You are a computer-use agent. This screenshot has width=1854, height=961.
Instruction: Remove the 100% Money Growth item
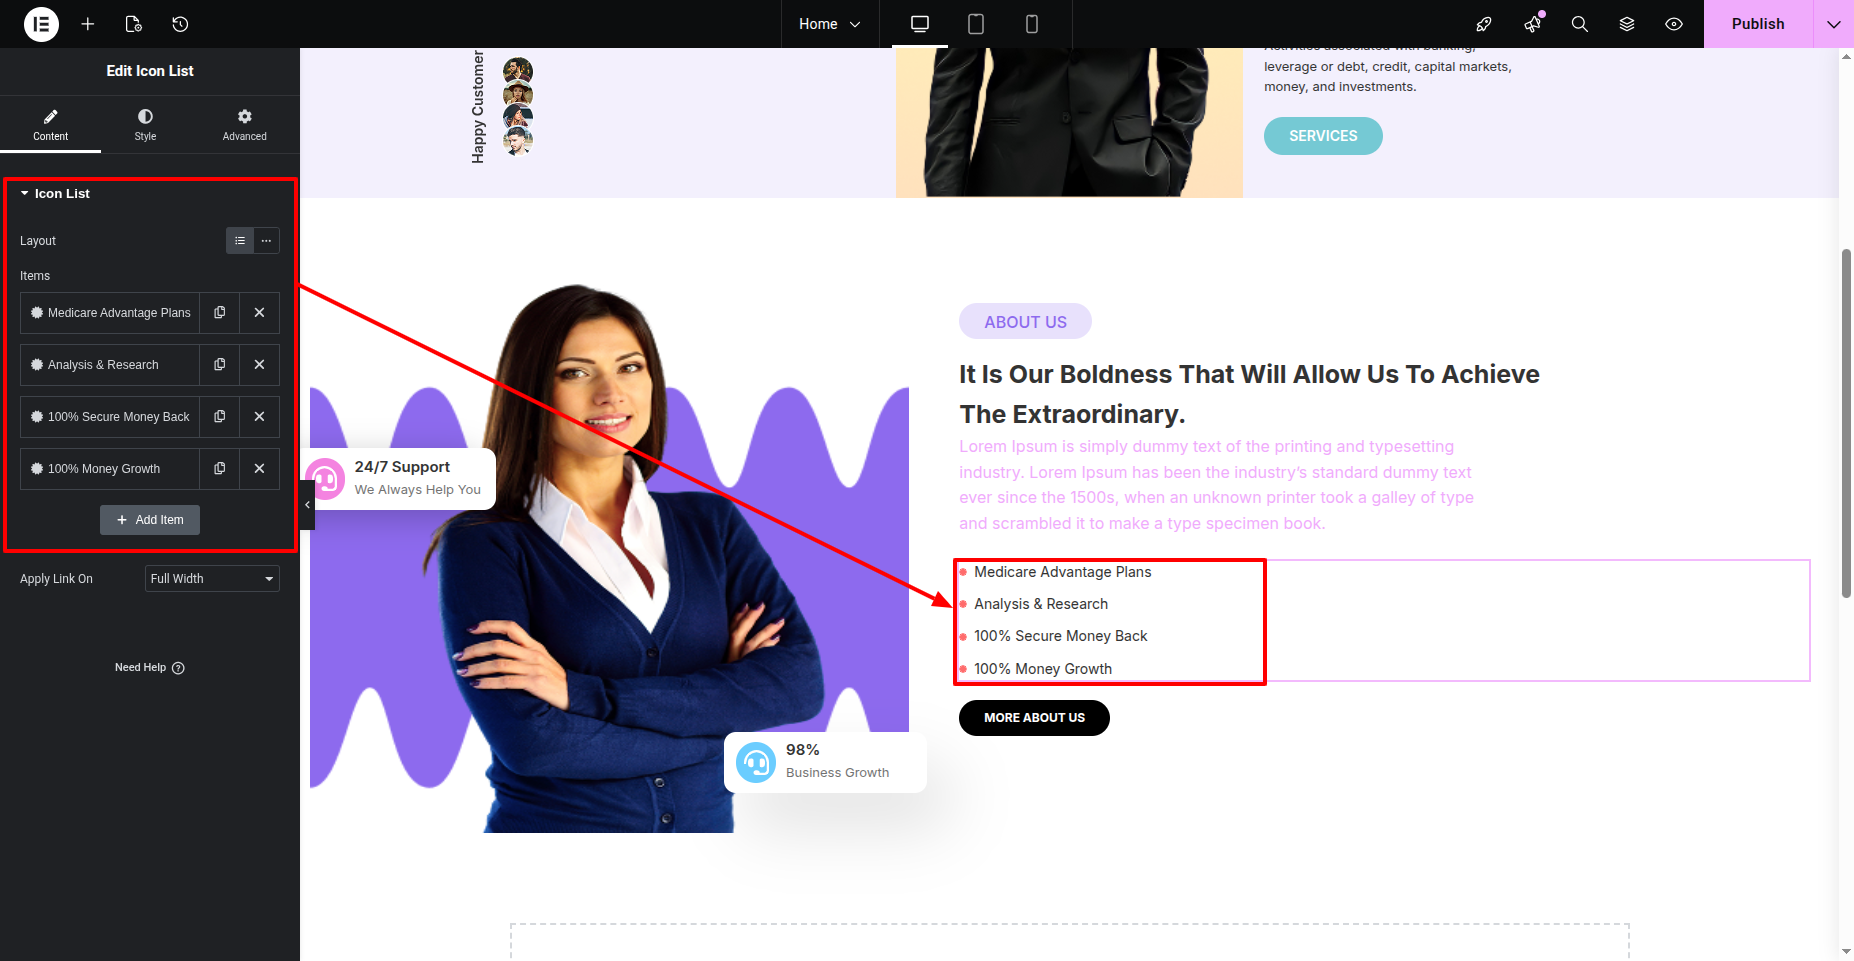[x=259, y=469]
